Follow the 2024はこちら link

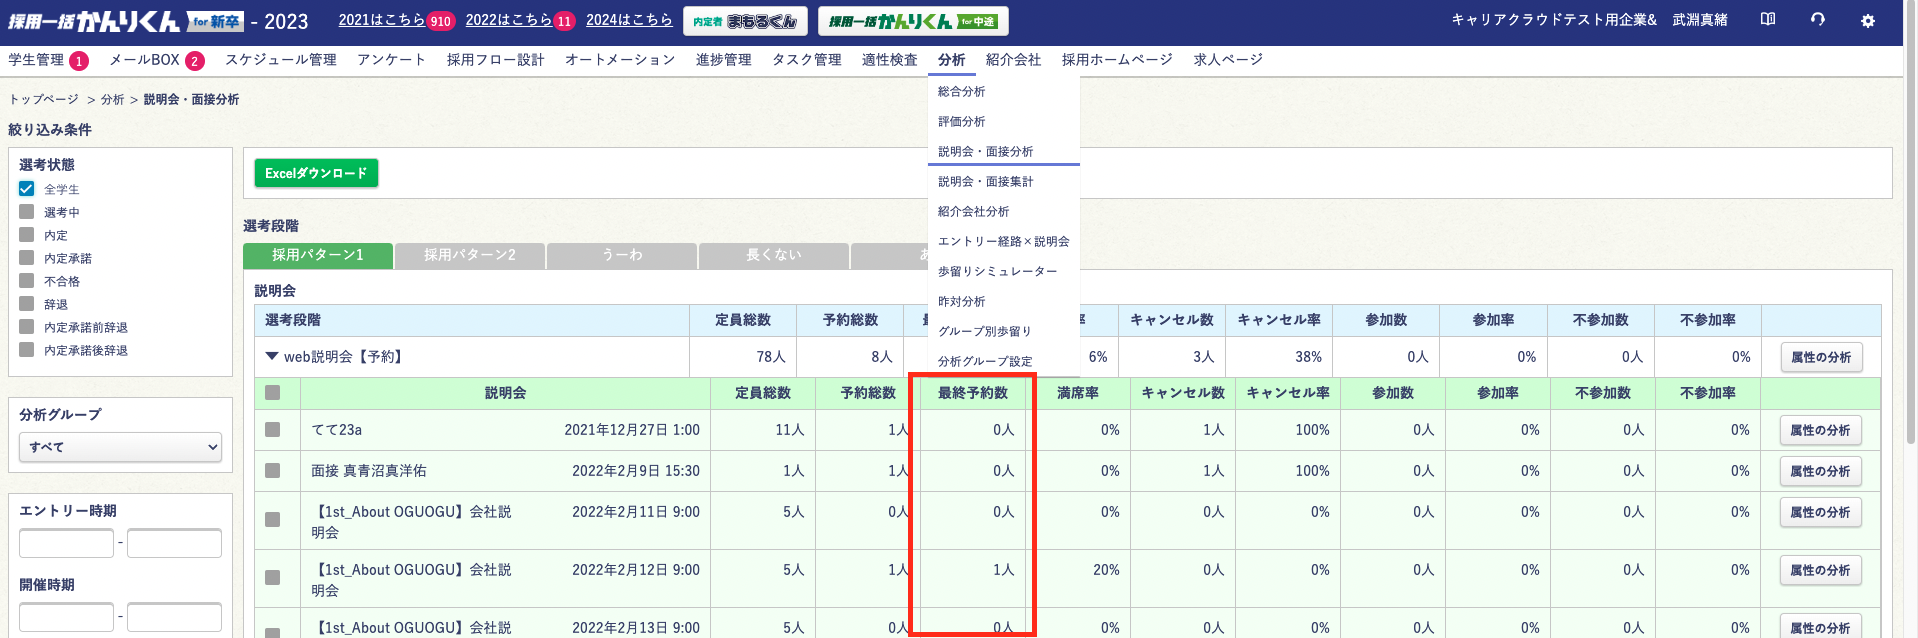[x=629, y=20]
